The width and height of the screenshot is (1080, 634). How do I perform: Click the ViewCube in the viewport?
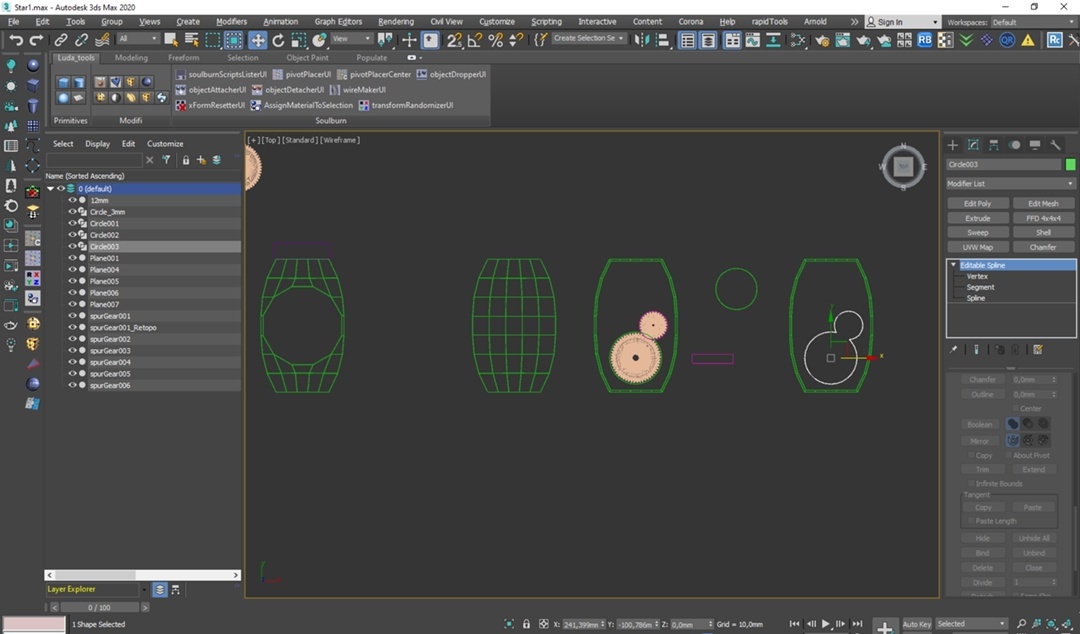tap(903, 166)
